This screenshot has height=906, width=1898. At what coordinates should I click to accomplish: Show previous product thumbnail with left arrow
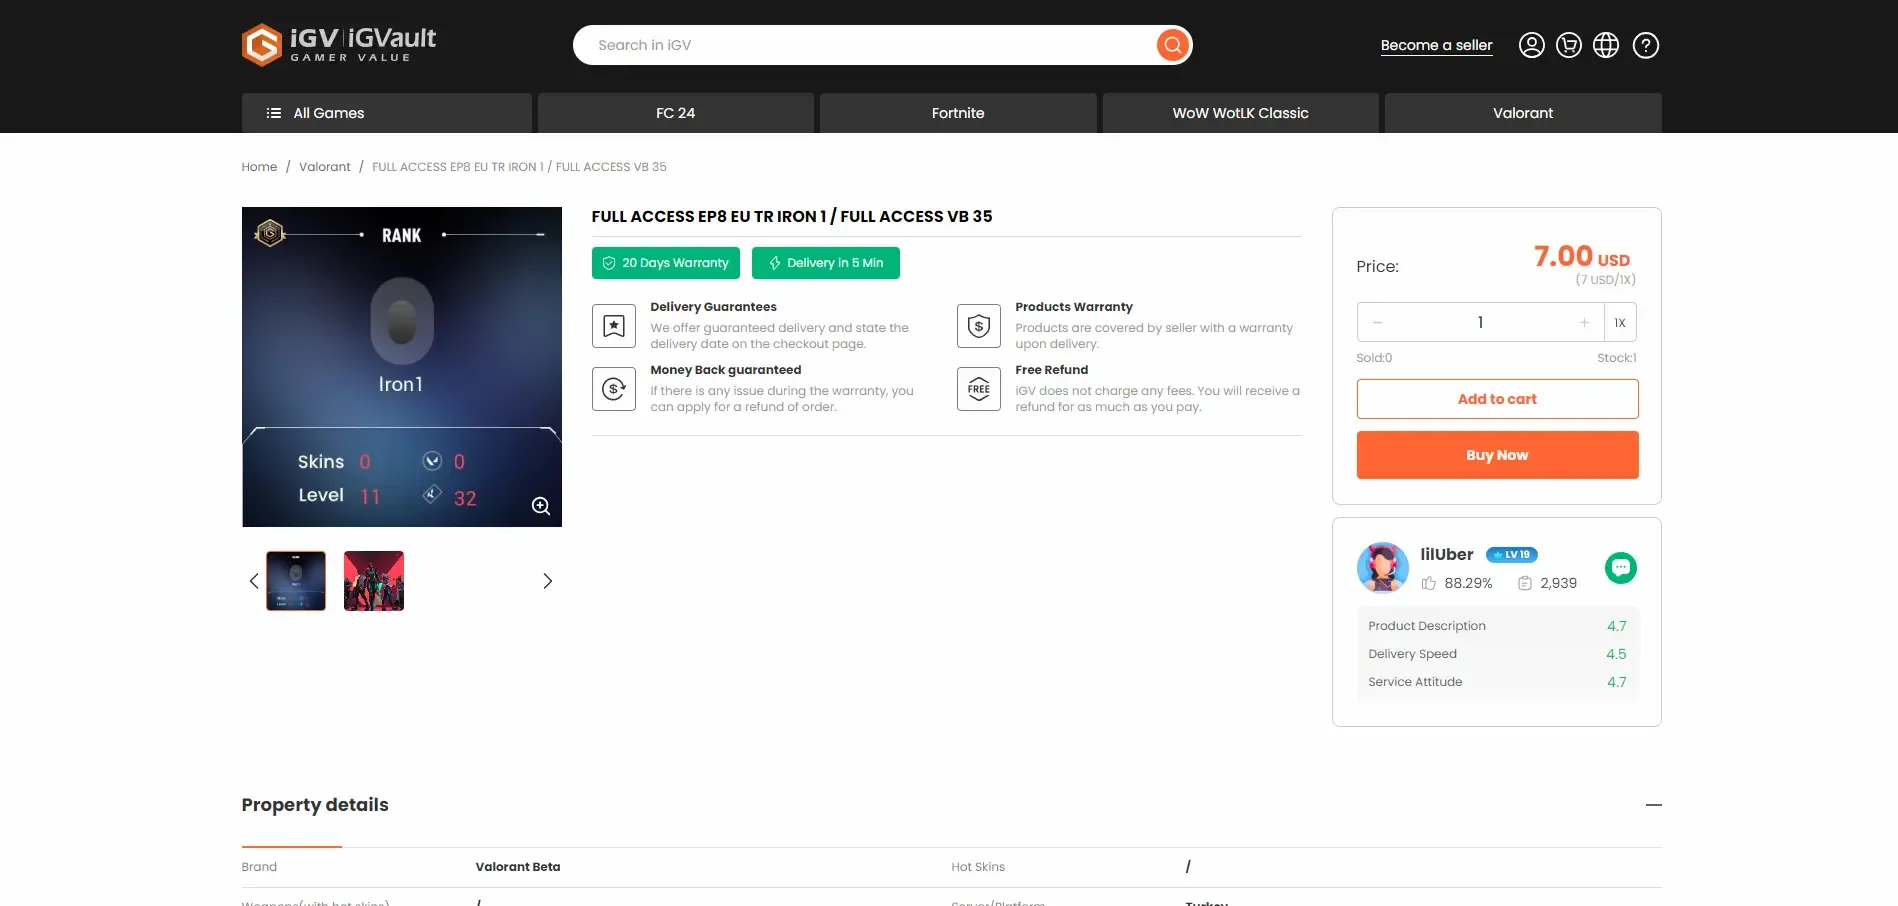point(254,581)
